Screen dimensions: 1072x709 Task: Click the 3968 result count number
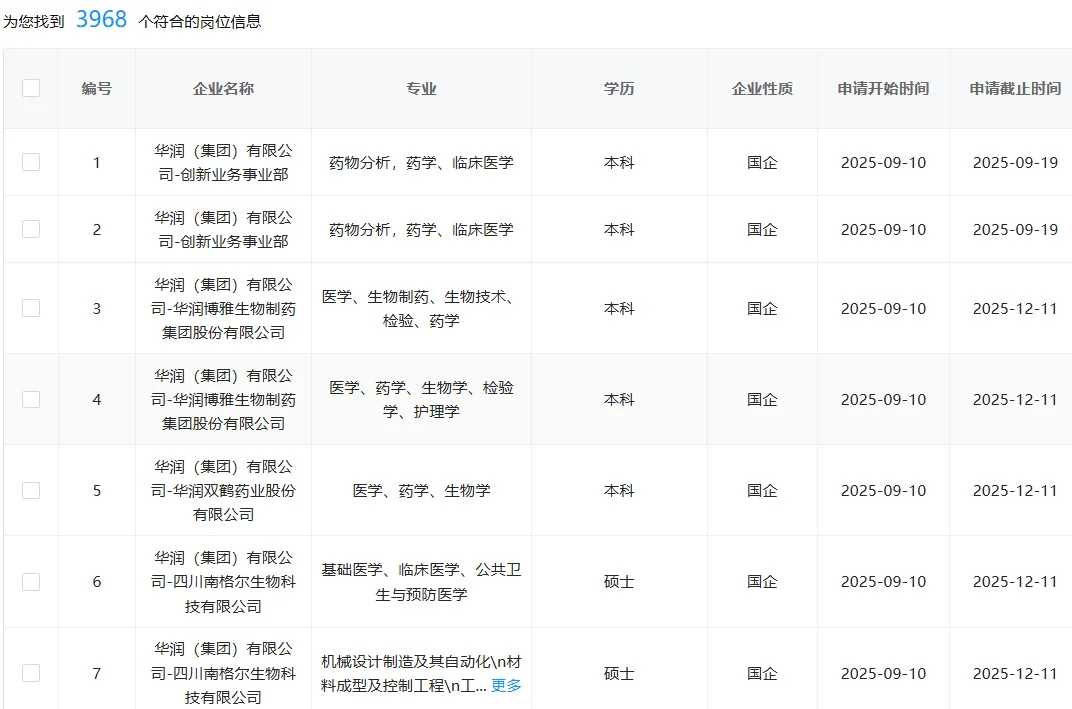pyautogui.click(x=101, y=19)
